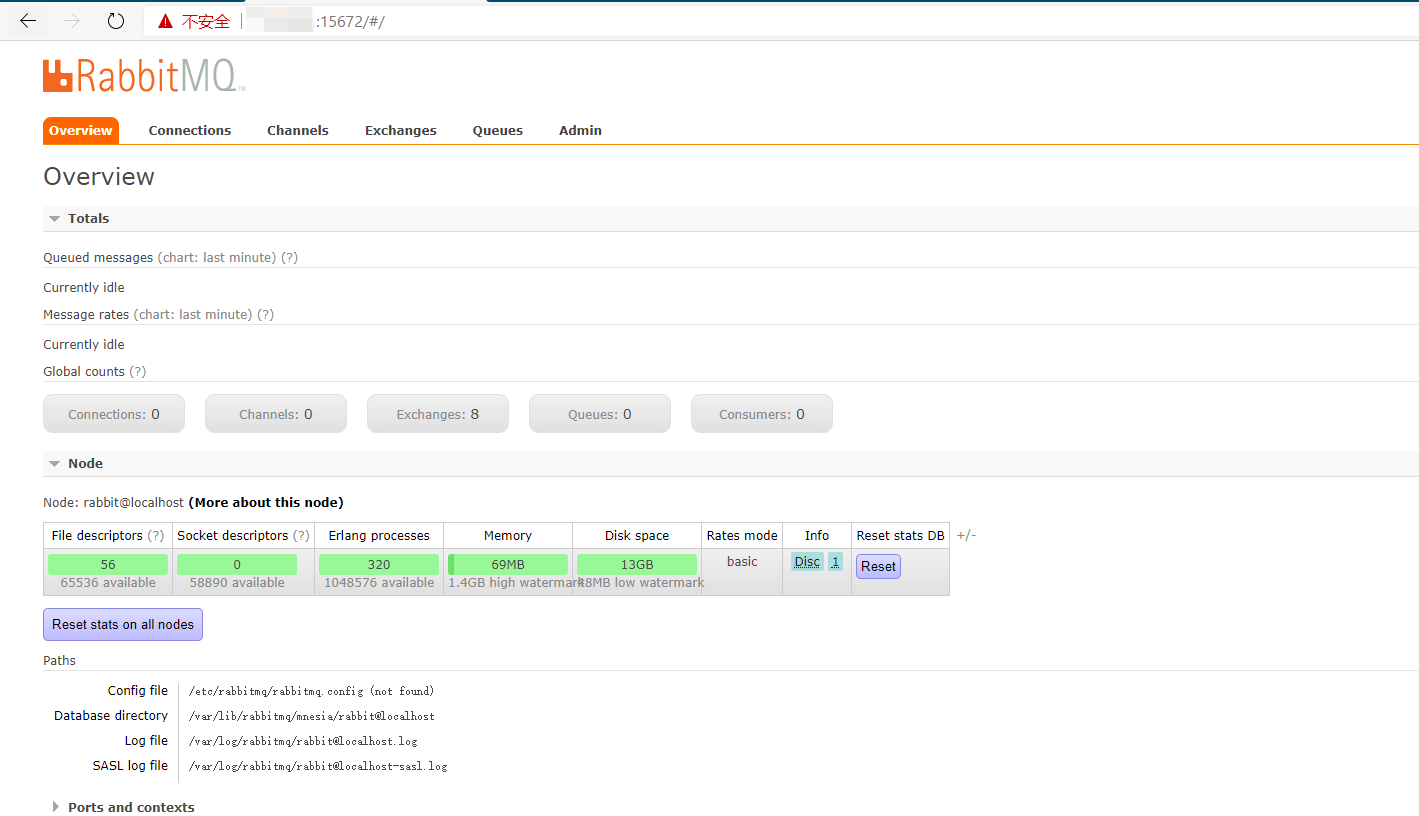This screenshot has height=816, width=1419.
Task: Open help for Queued messages chart
Action: (x=289, y=257)
